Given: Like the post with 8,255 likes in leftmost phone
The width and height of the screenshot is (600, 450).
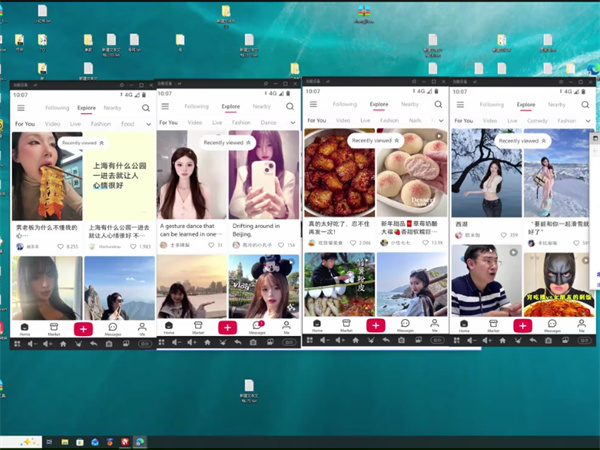Looking at the screenshot, I should click(60, 247).
